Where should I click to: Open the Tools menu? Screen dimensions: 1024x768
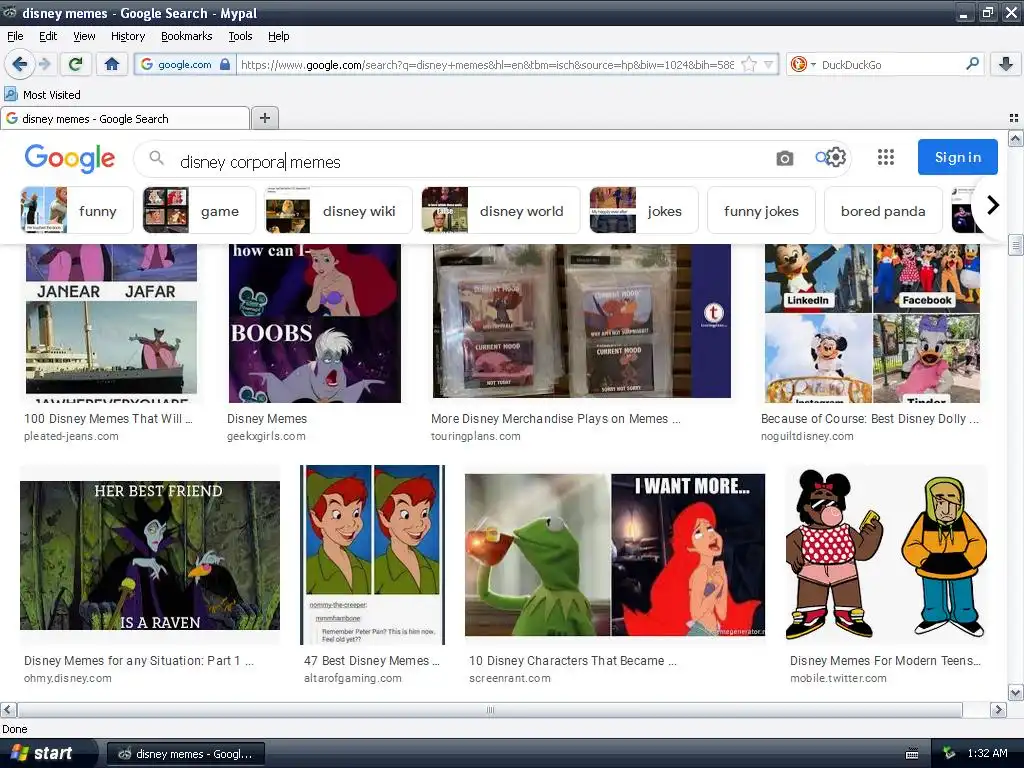coord(240,36)
